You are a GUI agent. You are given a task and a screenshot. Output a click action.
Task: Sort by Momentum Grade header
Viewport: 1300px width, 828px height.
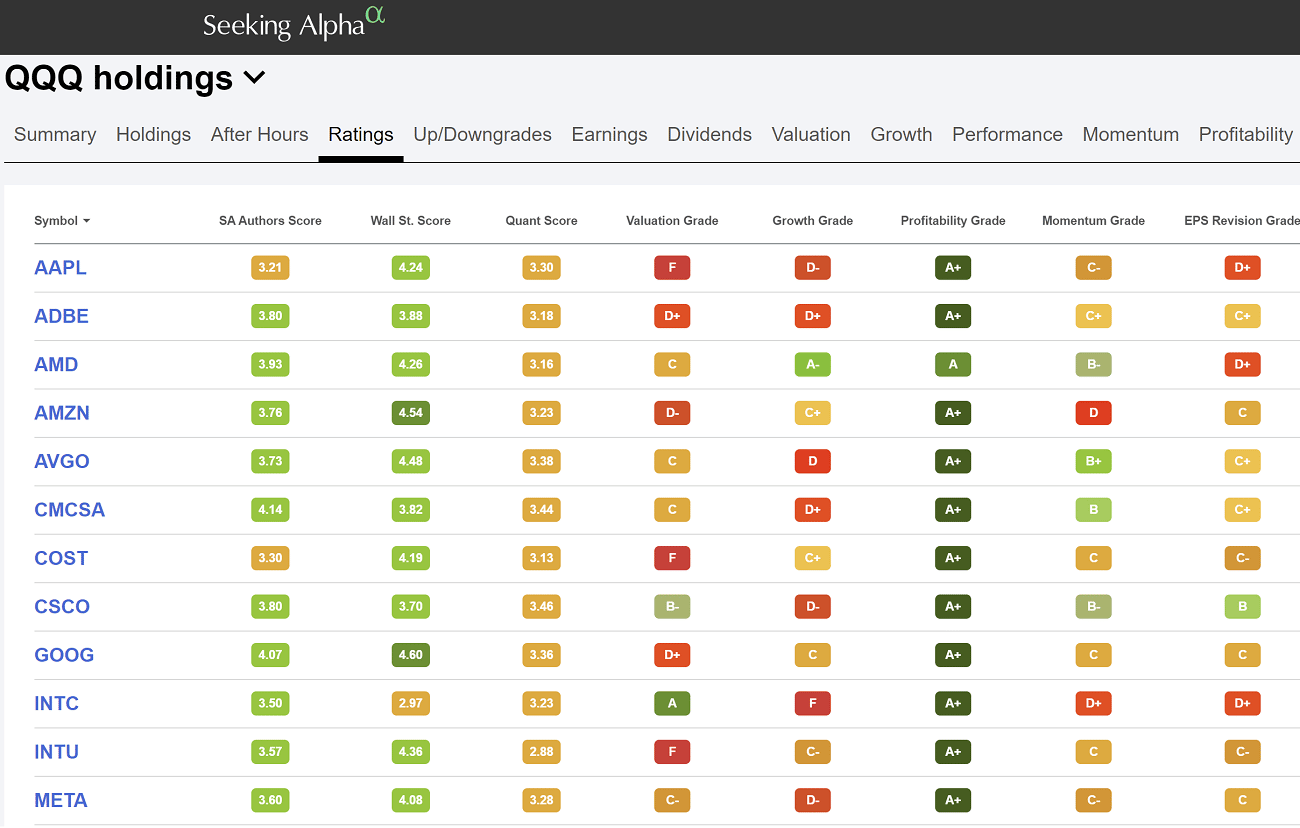[1093, 221]
